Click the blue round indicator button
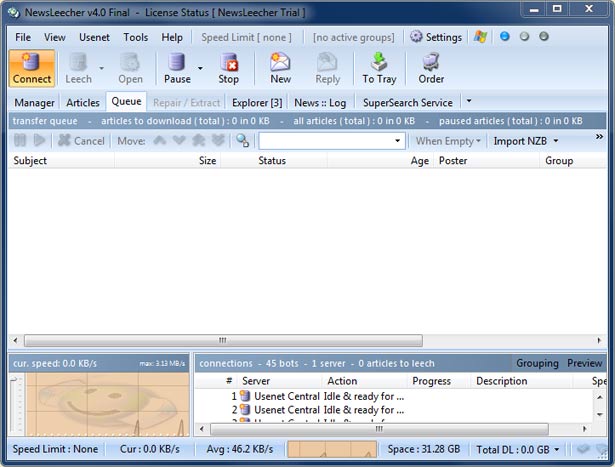This screenshot has height=467, width=615. point(504,36)
